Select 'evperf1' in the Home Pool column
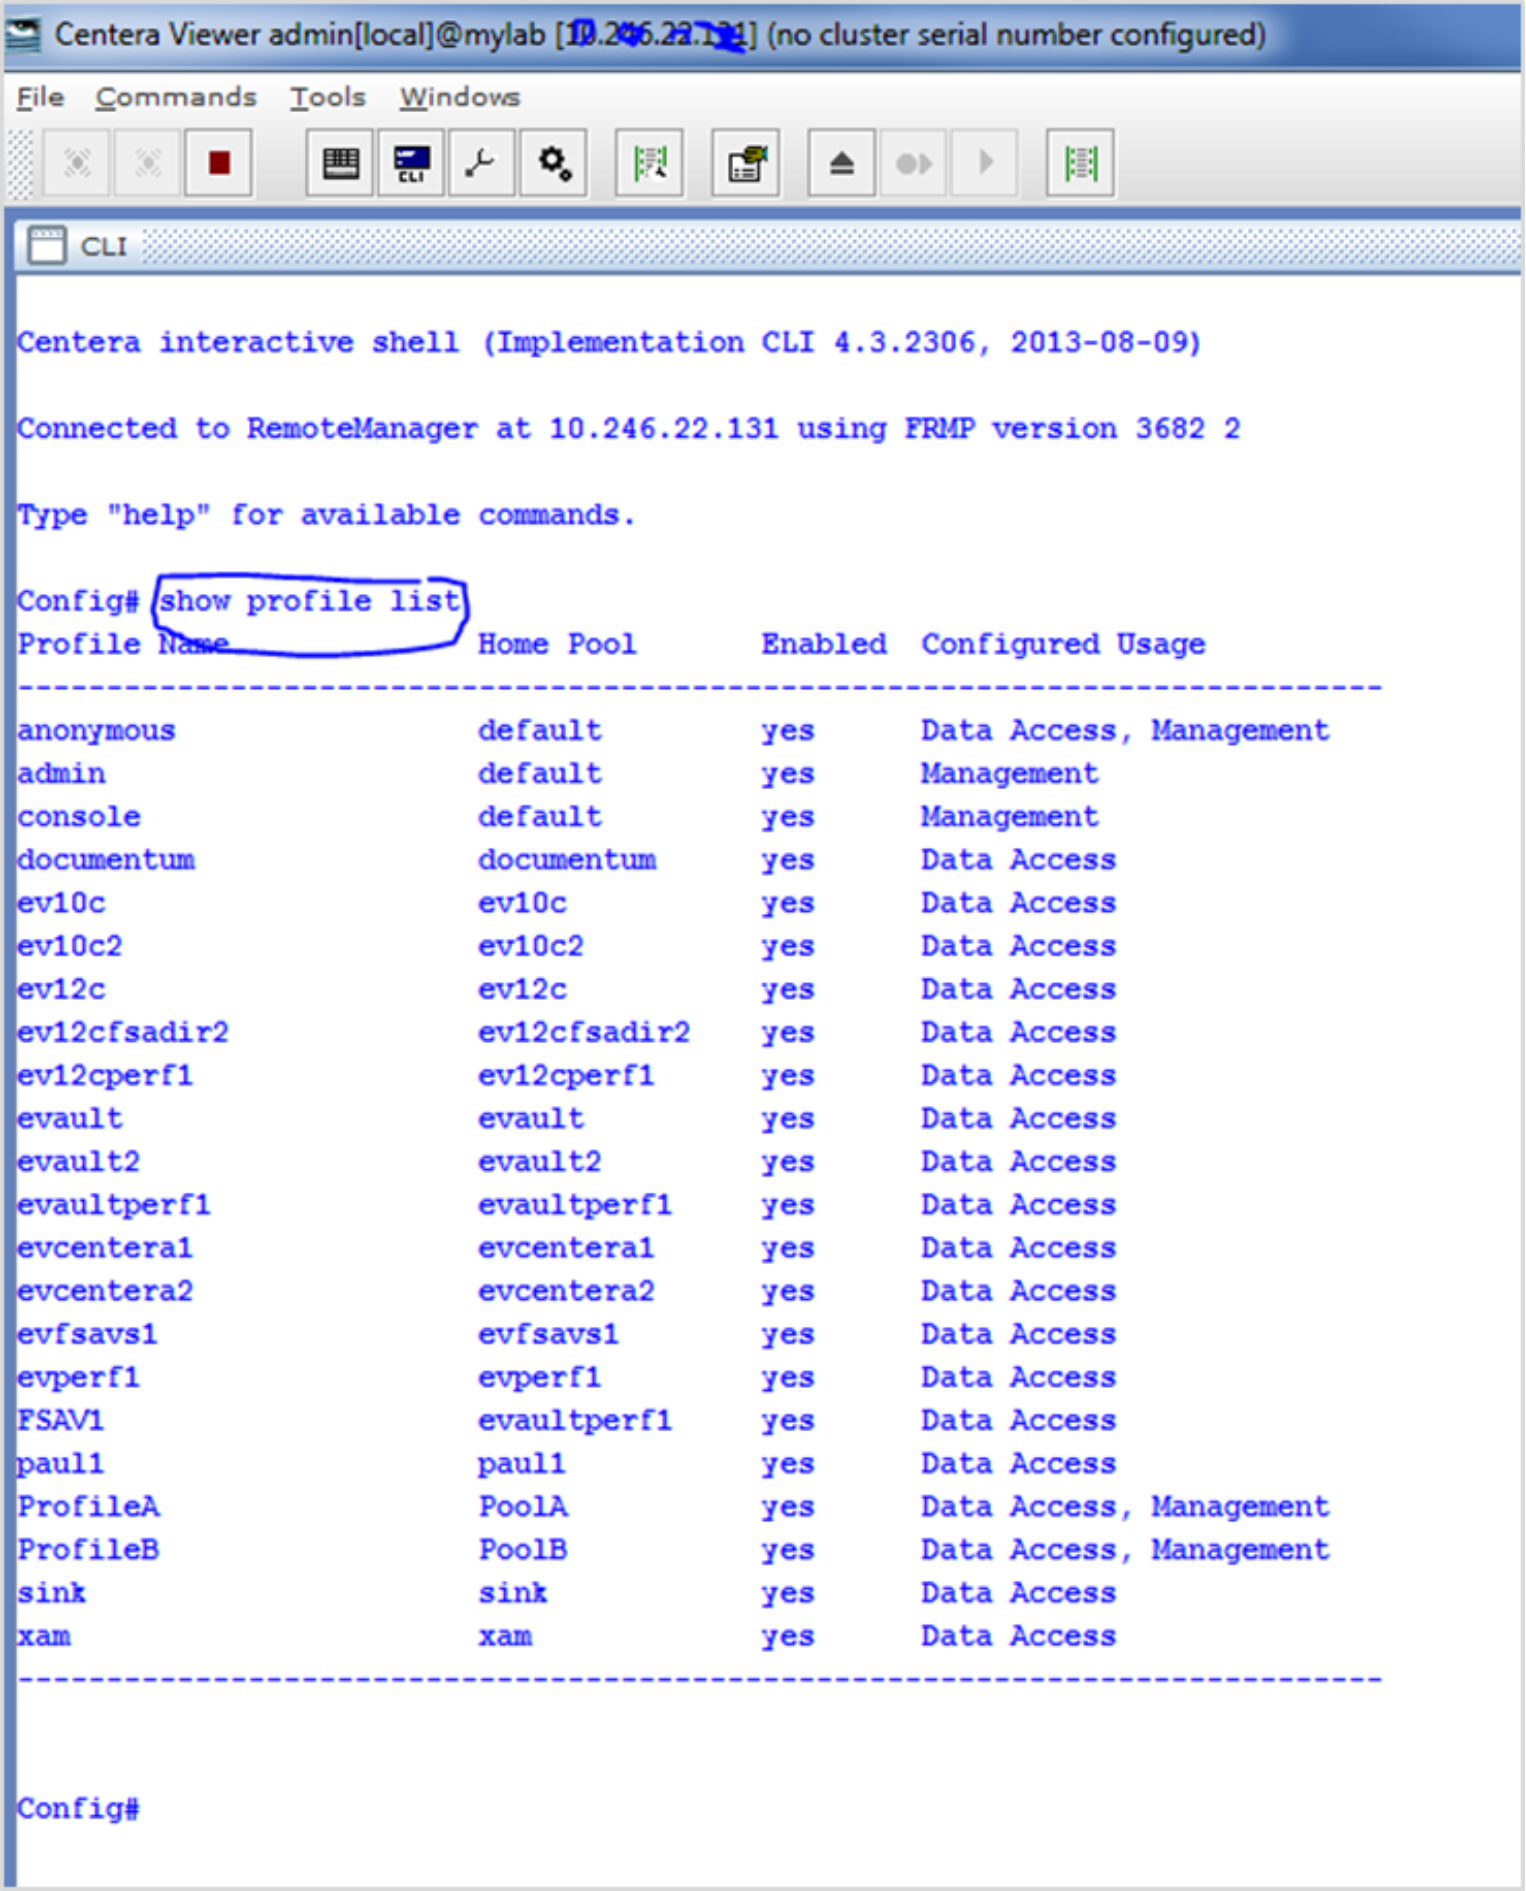Screen dimensions: 1526x1891 pos(540,1377)
